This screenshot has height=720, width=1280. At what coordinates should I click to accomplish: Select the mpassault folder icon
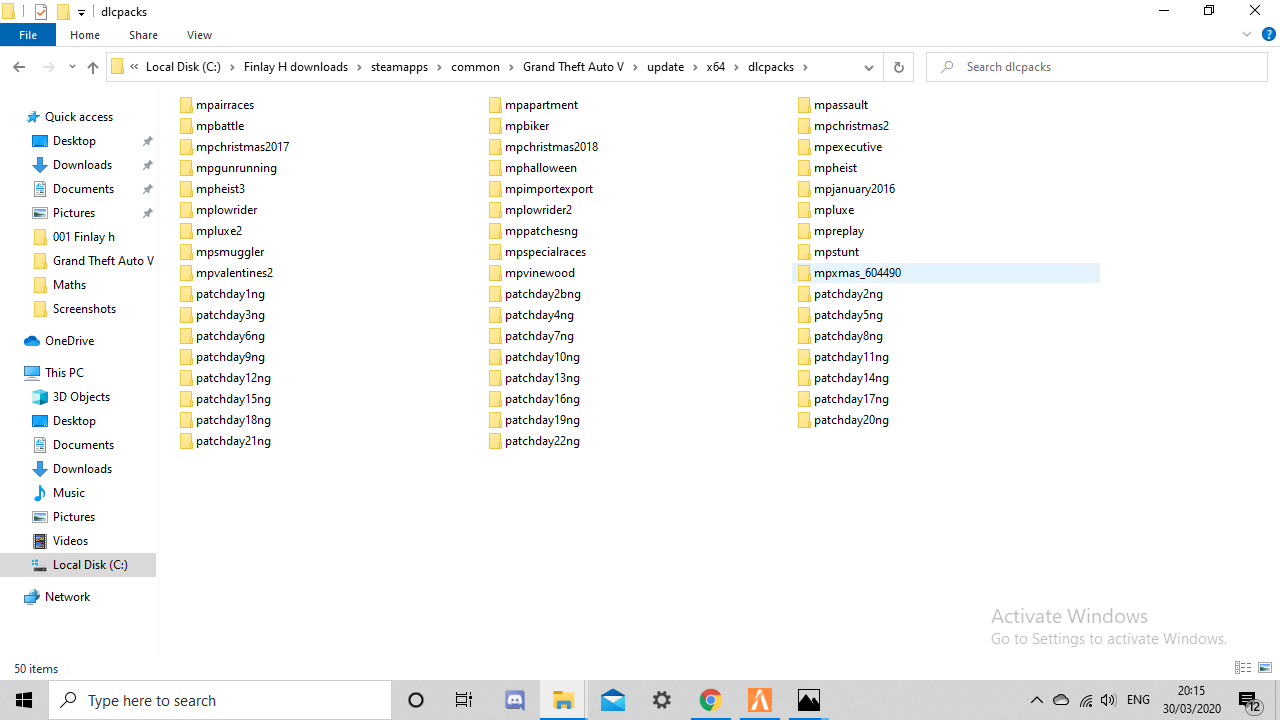pos(804,105)
